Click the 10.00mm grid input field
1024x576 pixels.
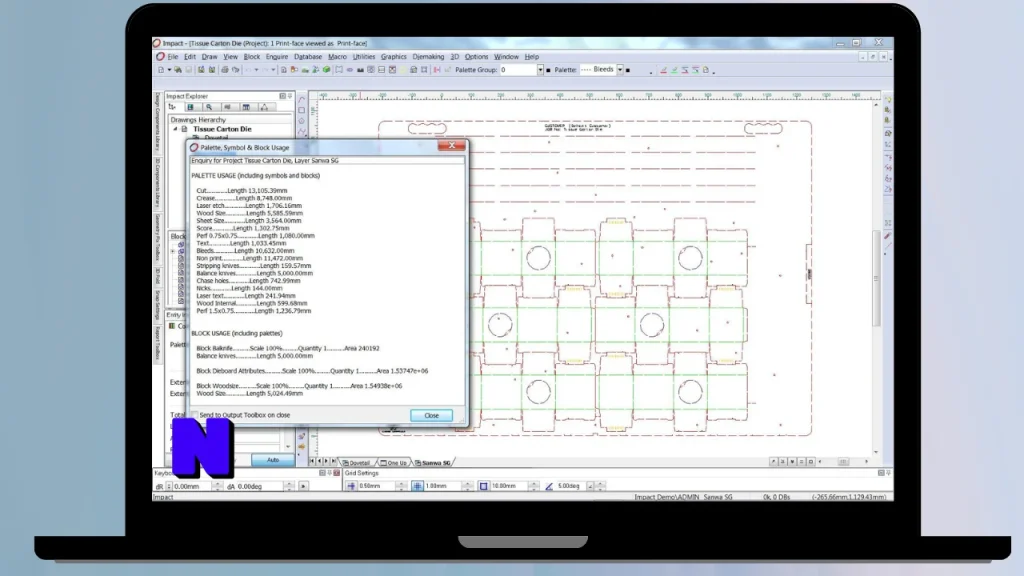click(509, 486)
